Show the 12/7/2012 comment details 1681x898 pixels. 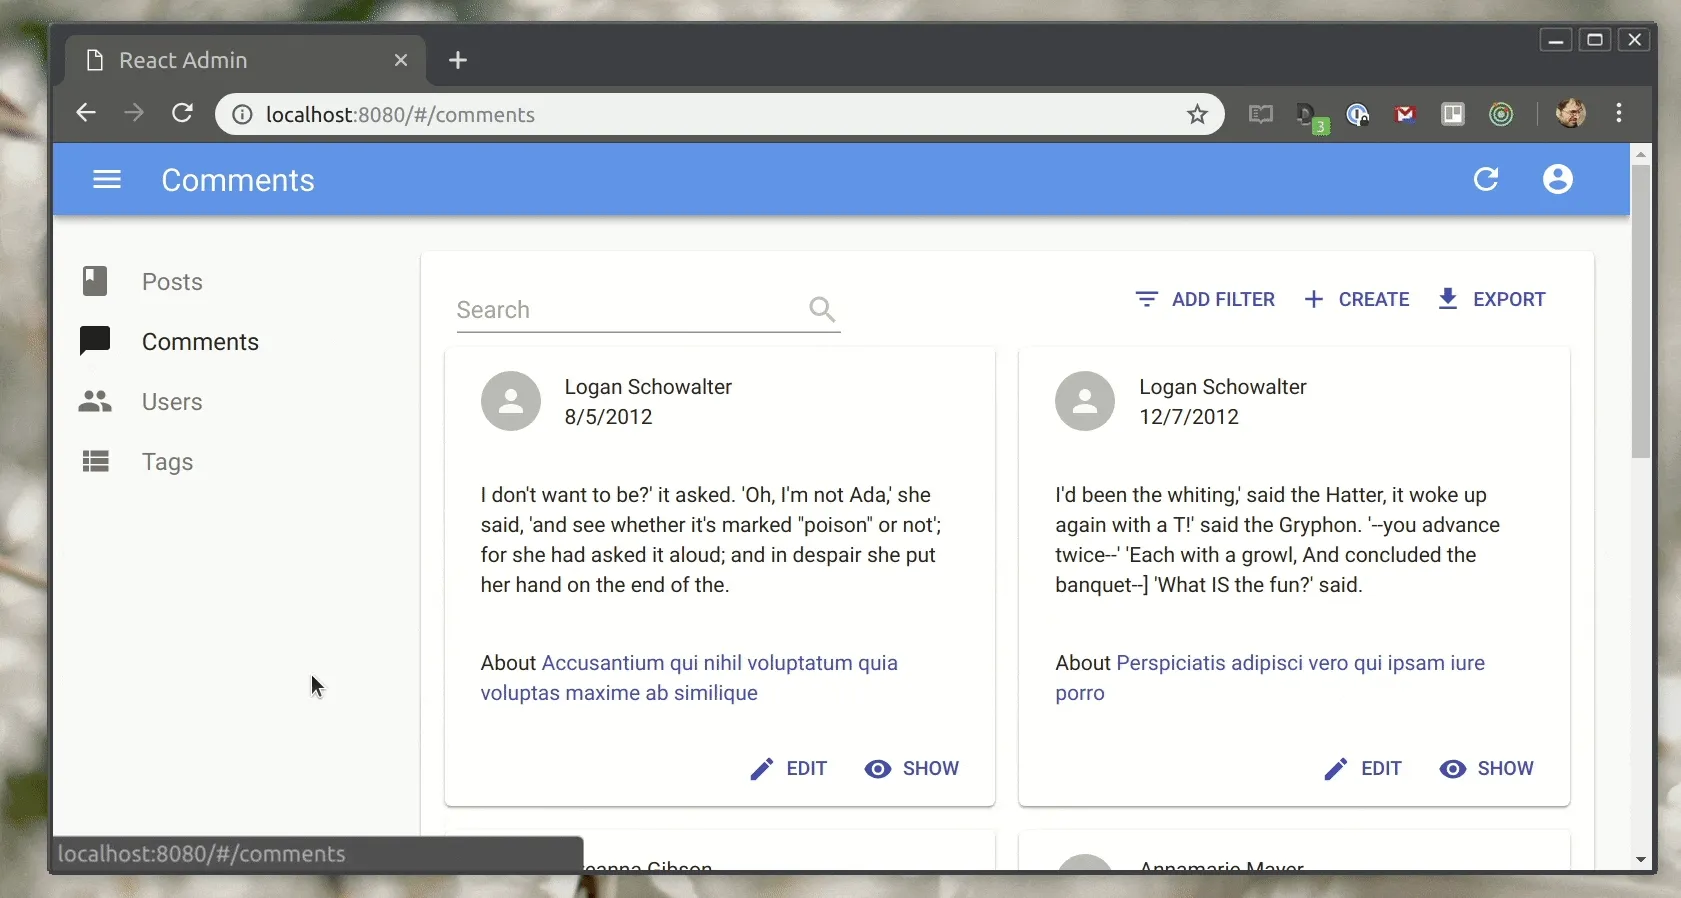[x=1487, y=769]
